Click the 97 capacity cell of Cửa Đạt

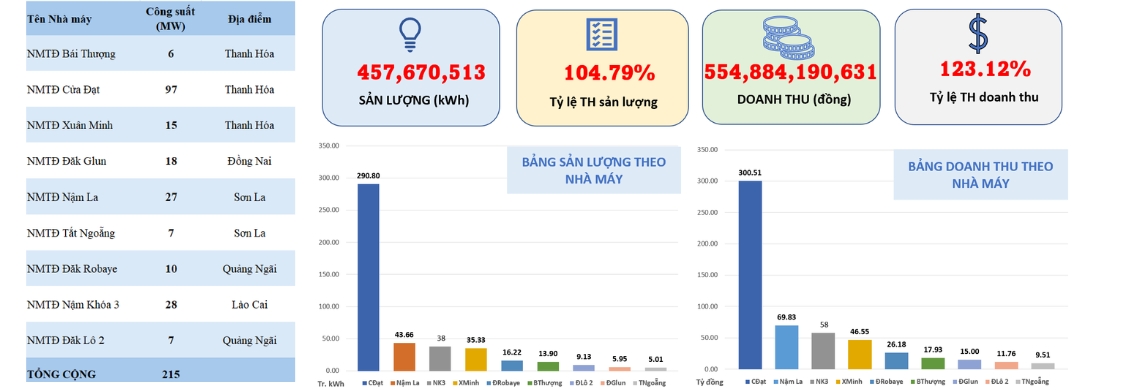coord(171,89)
